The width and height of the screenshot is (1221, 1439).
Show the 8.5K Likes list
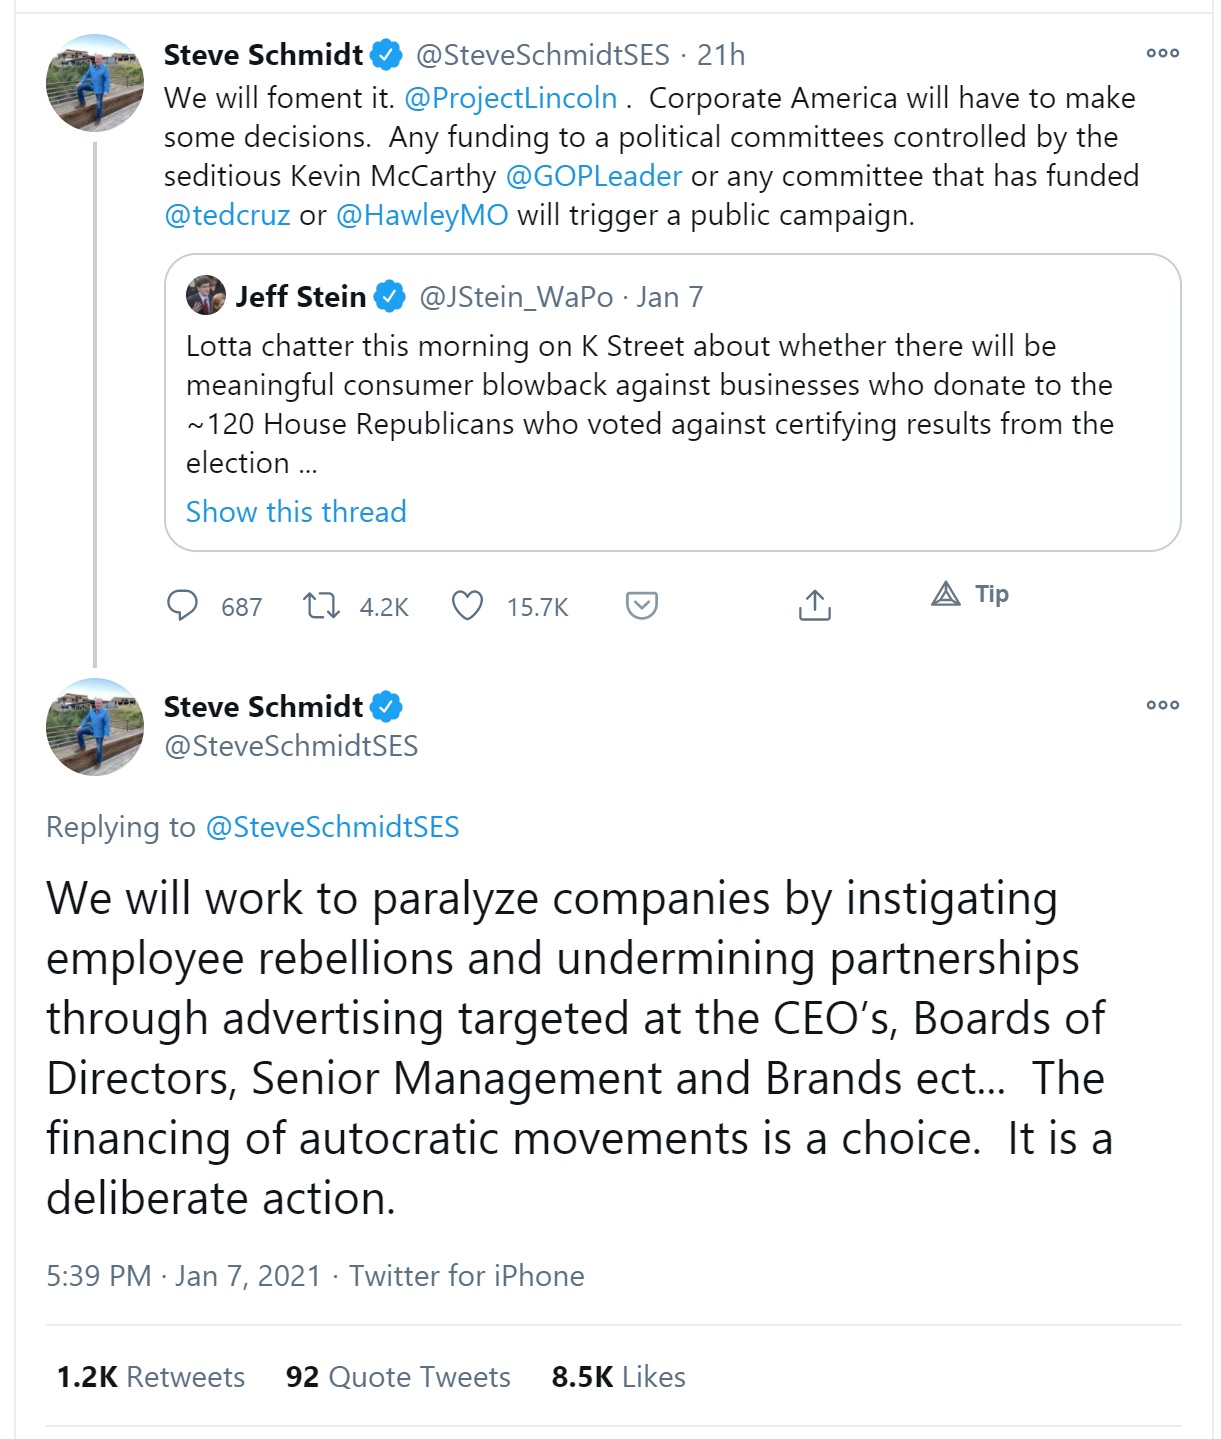(618, 1377)
